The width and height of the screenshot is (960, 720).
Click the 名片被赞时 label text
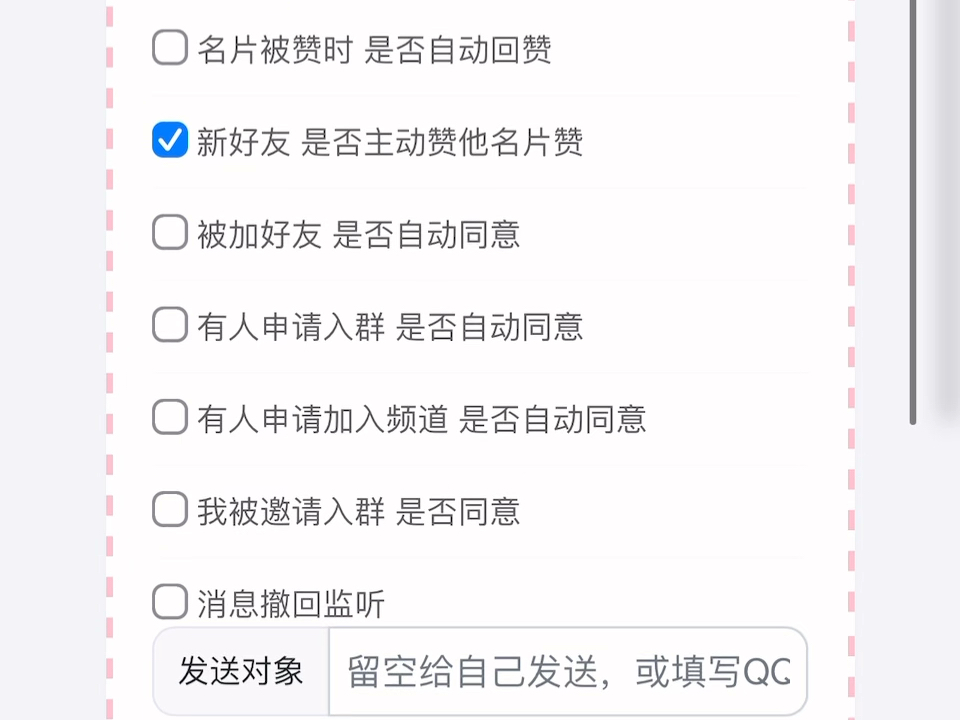point(274,49)
